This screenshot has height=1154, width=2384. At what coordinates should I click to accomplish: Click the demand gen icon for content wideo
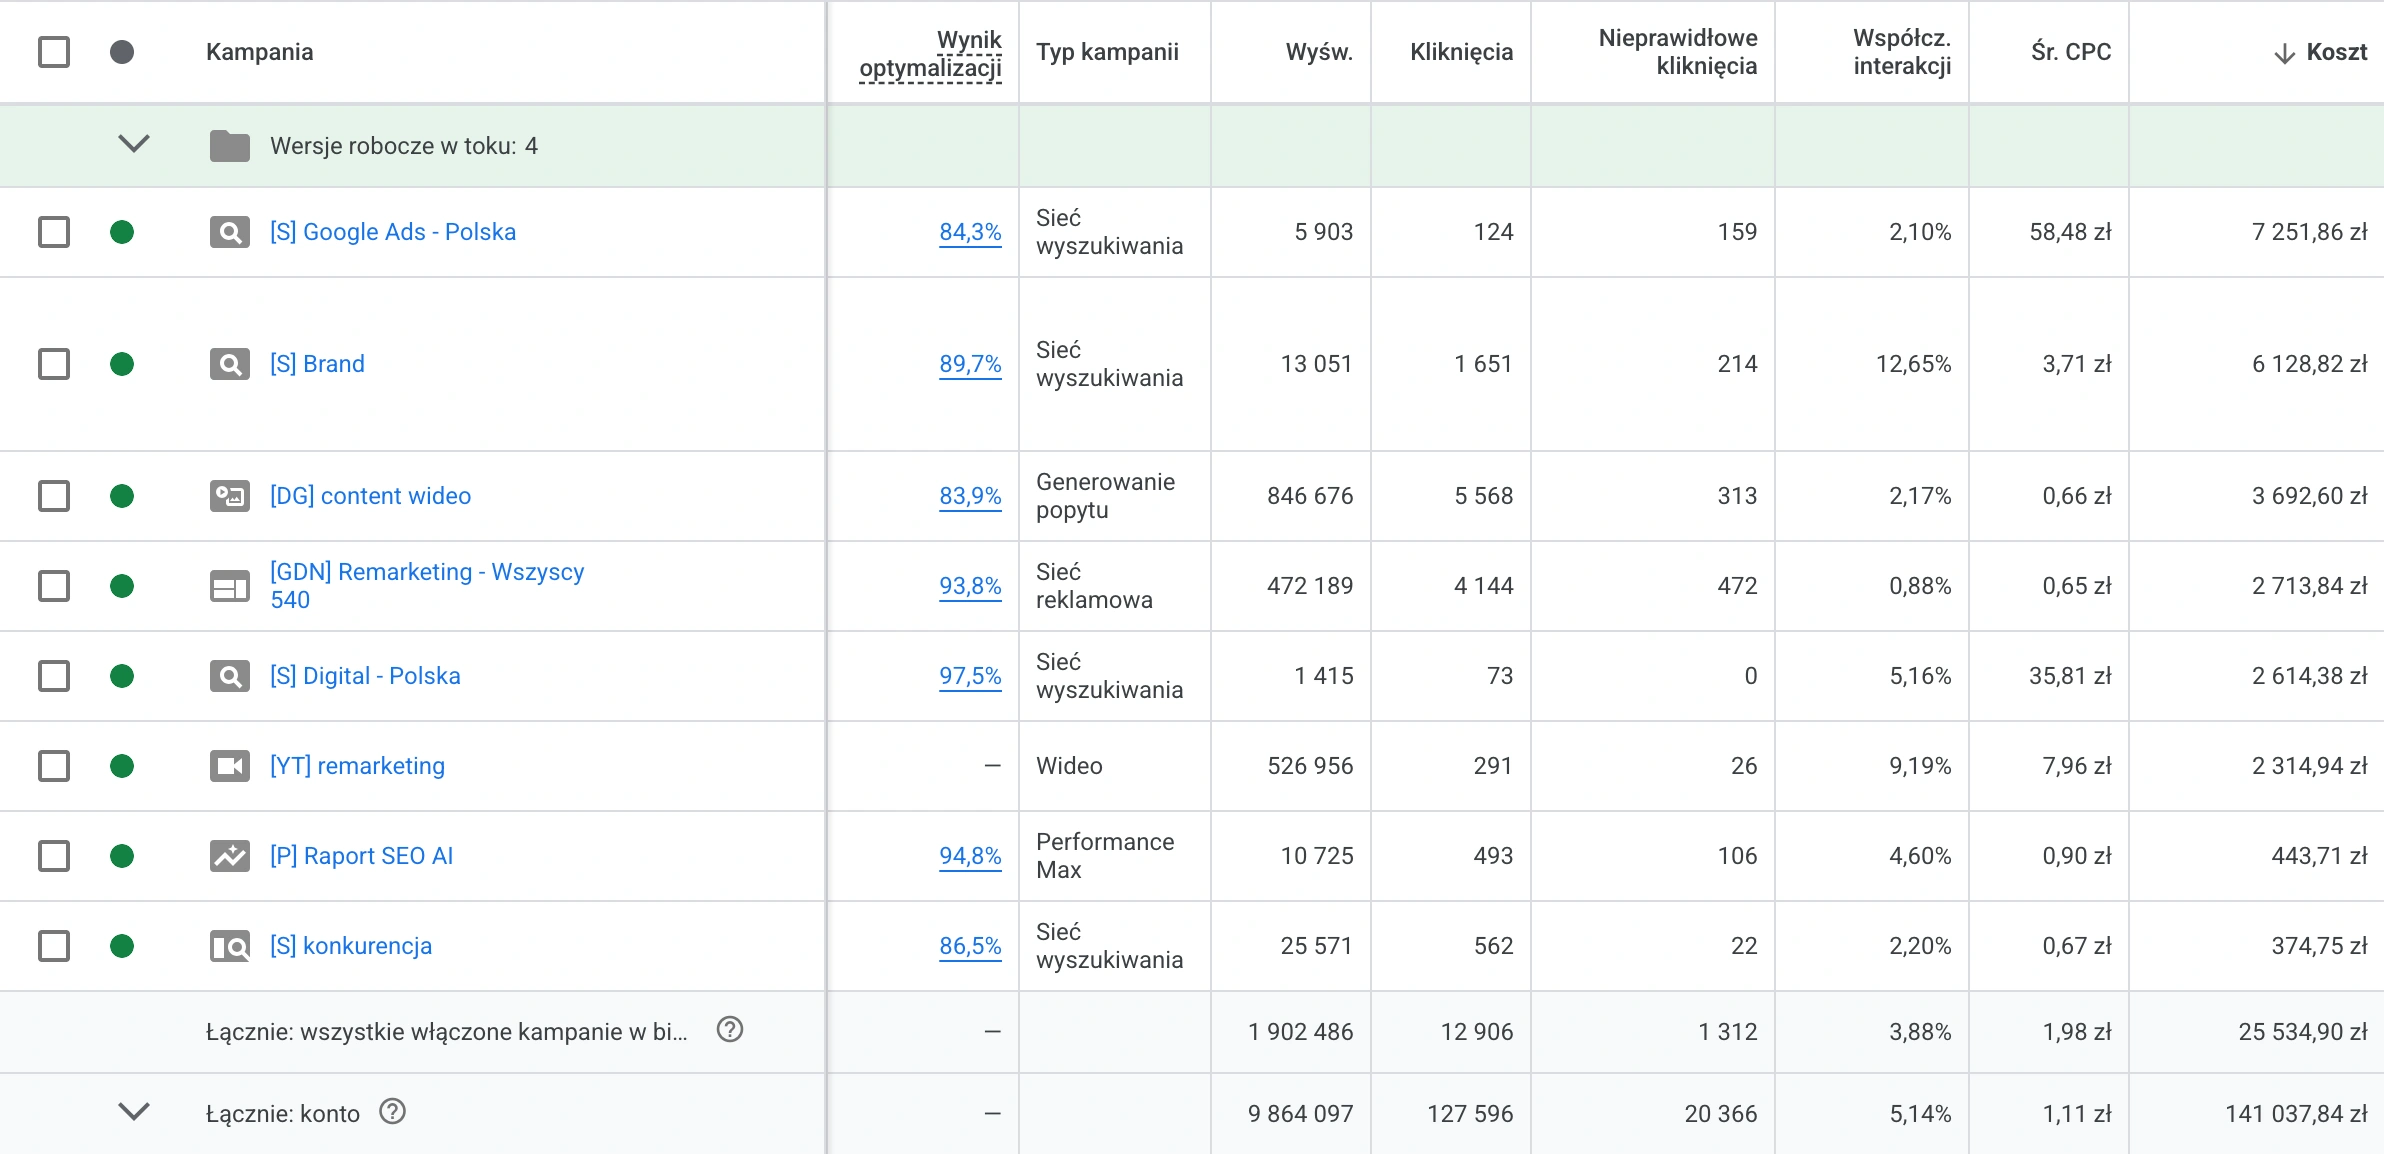tap(230, 497)
